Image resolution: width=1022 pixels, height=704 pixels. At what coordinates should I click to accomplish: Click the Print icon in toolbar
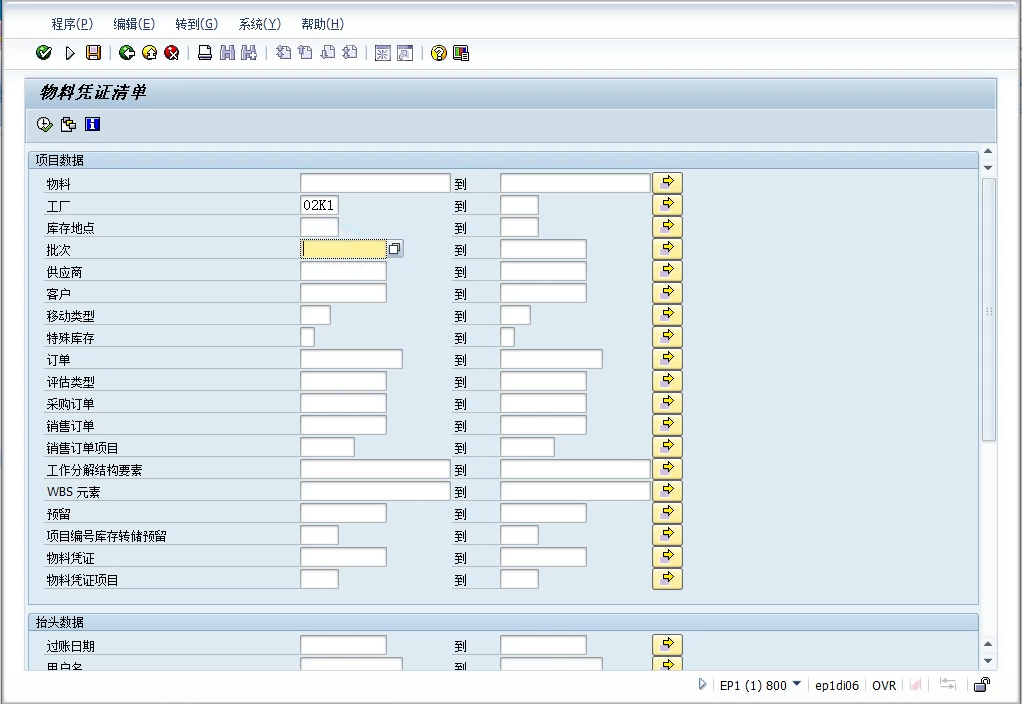point(205,53)
